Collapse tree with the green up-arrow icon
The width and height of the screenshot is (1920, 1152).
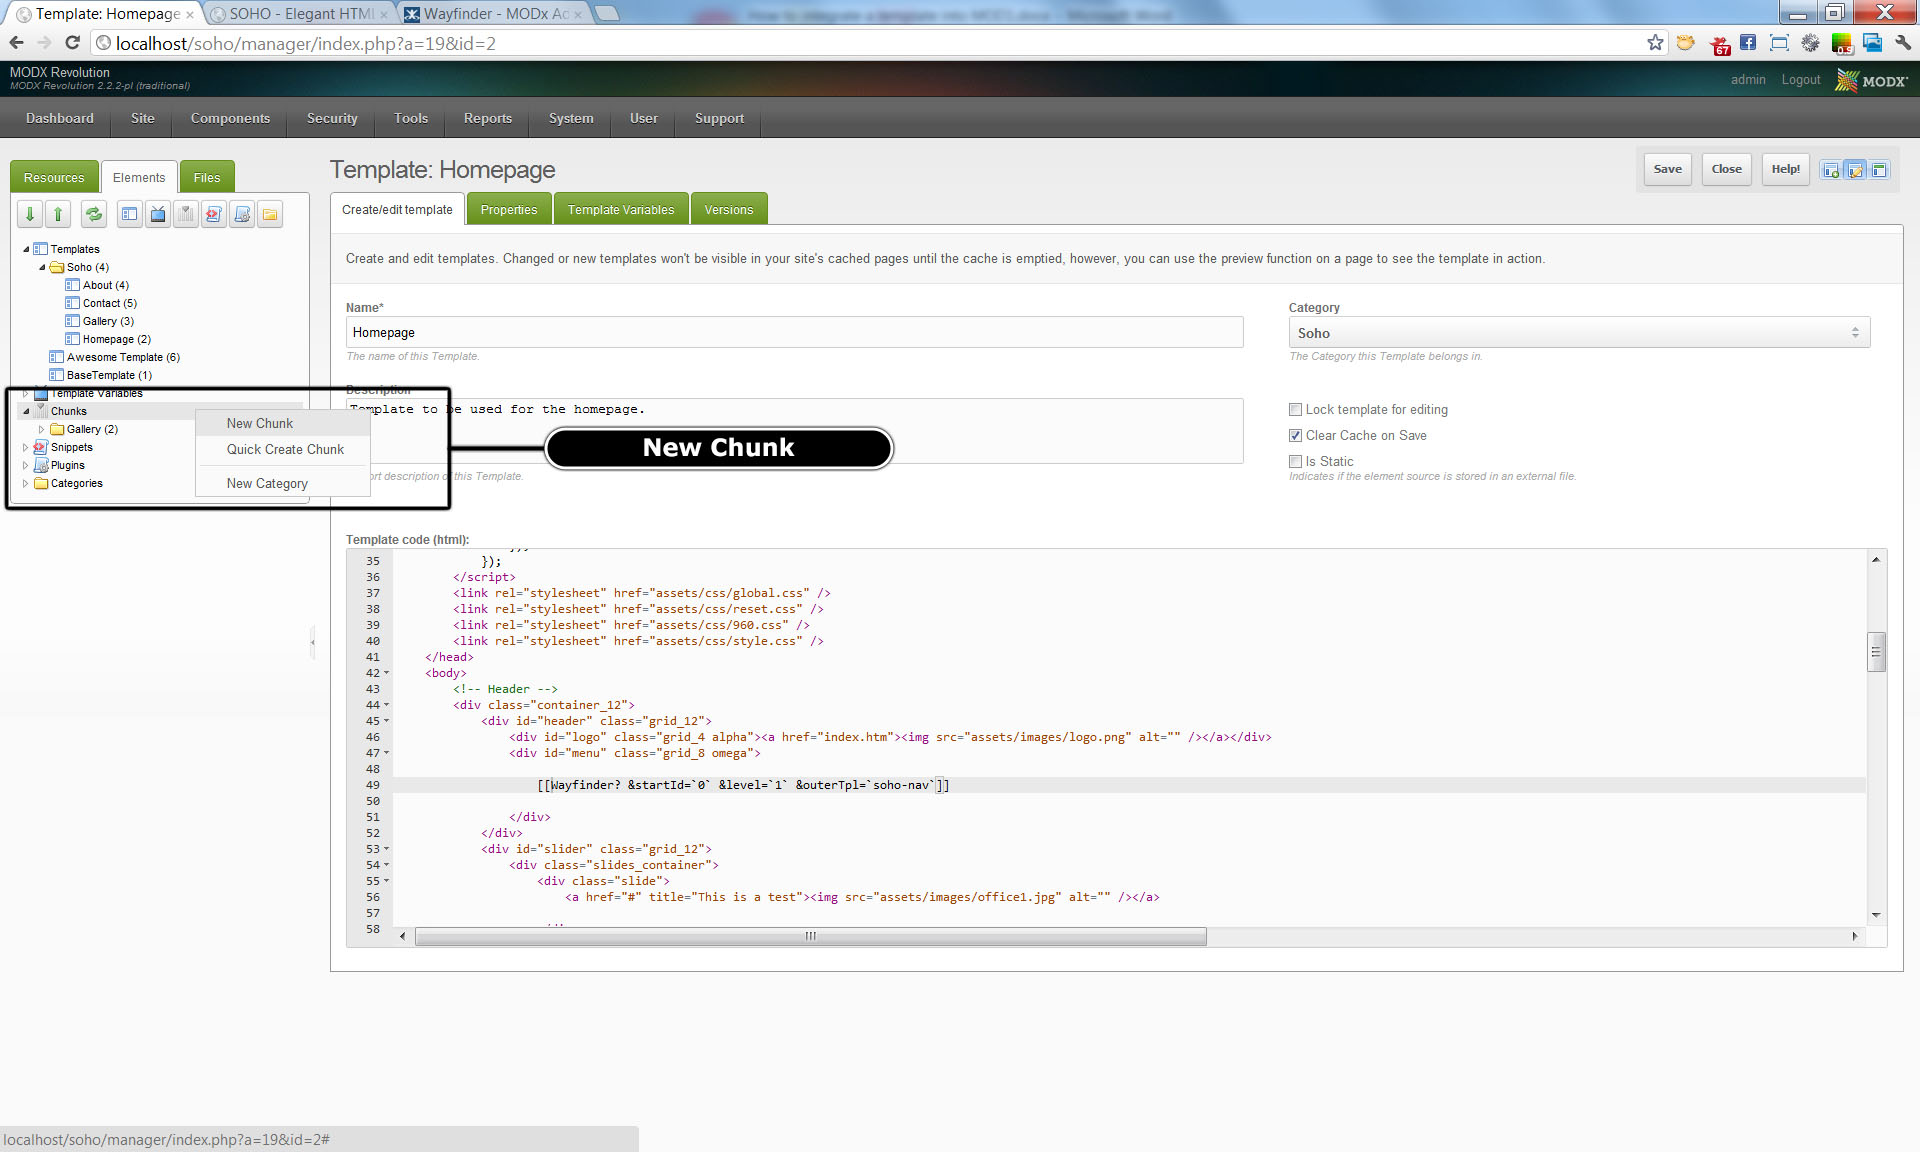pyautogui.click(x=58, y=214)
